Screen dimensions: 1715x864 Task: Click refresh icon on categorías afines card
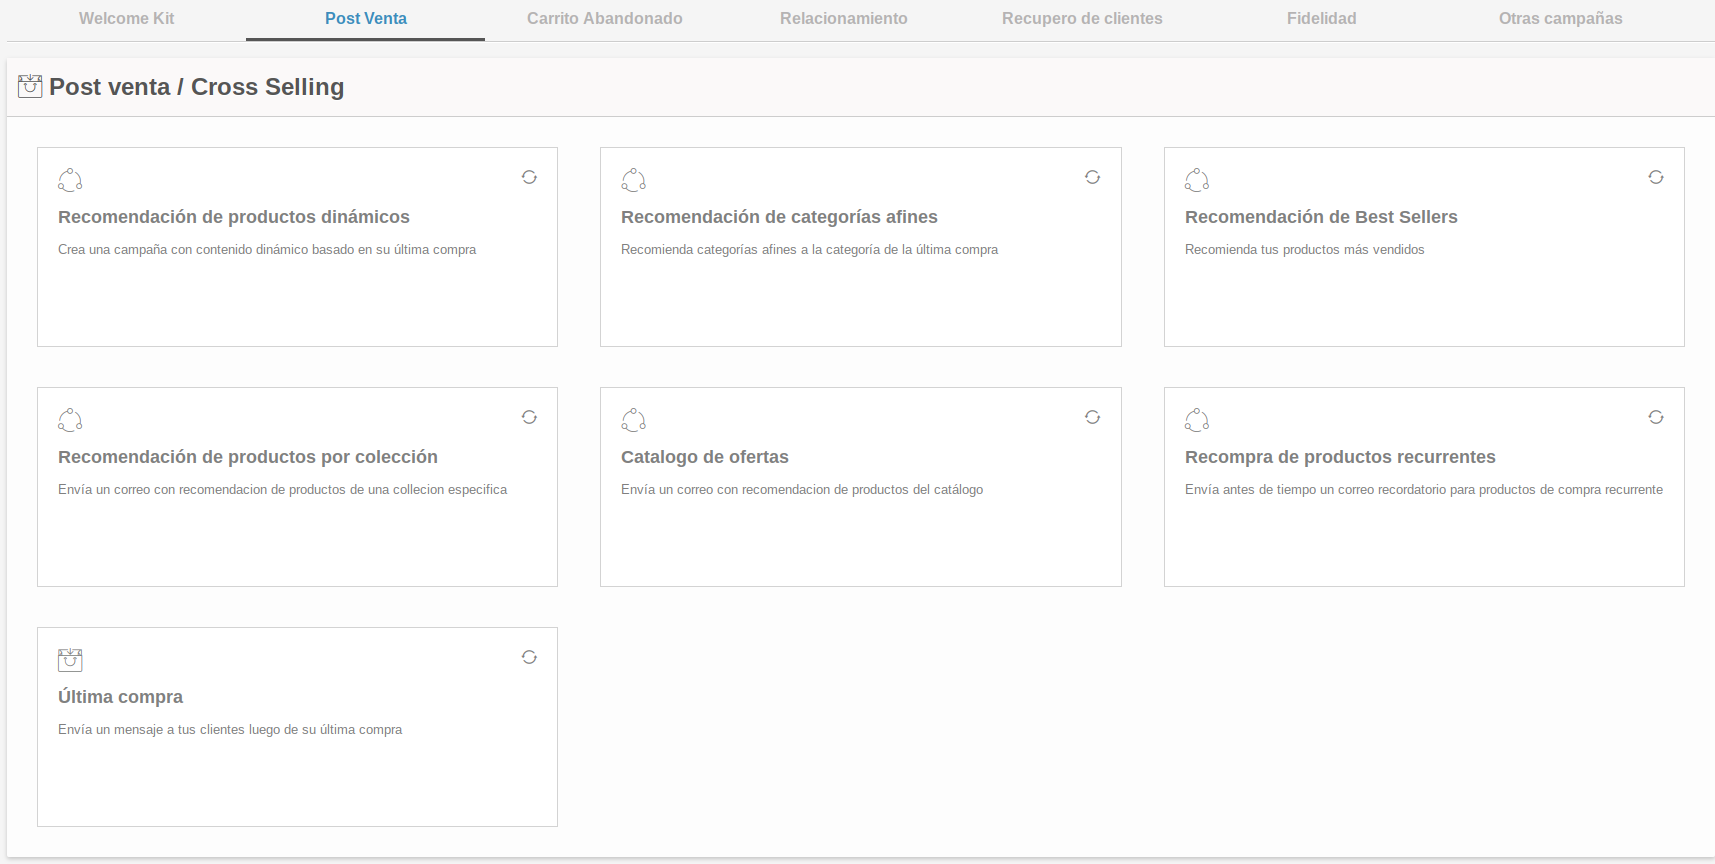tap(1092, 177)
